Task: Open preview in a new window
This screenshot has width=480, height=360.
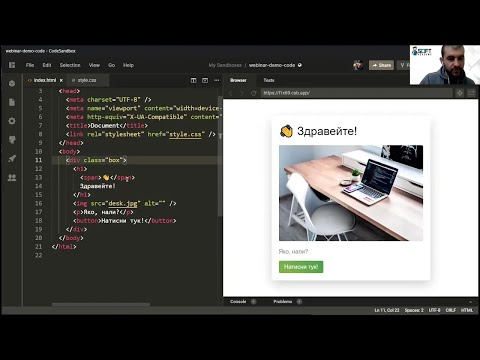Action: [x=471, y=93]
